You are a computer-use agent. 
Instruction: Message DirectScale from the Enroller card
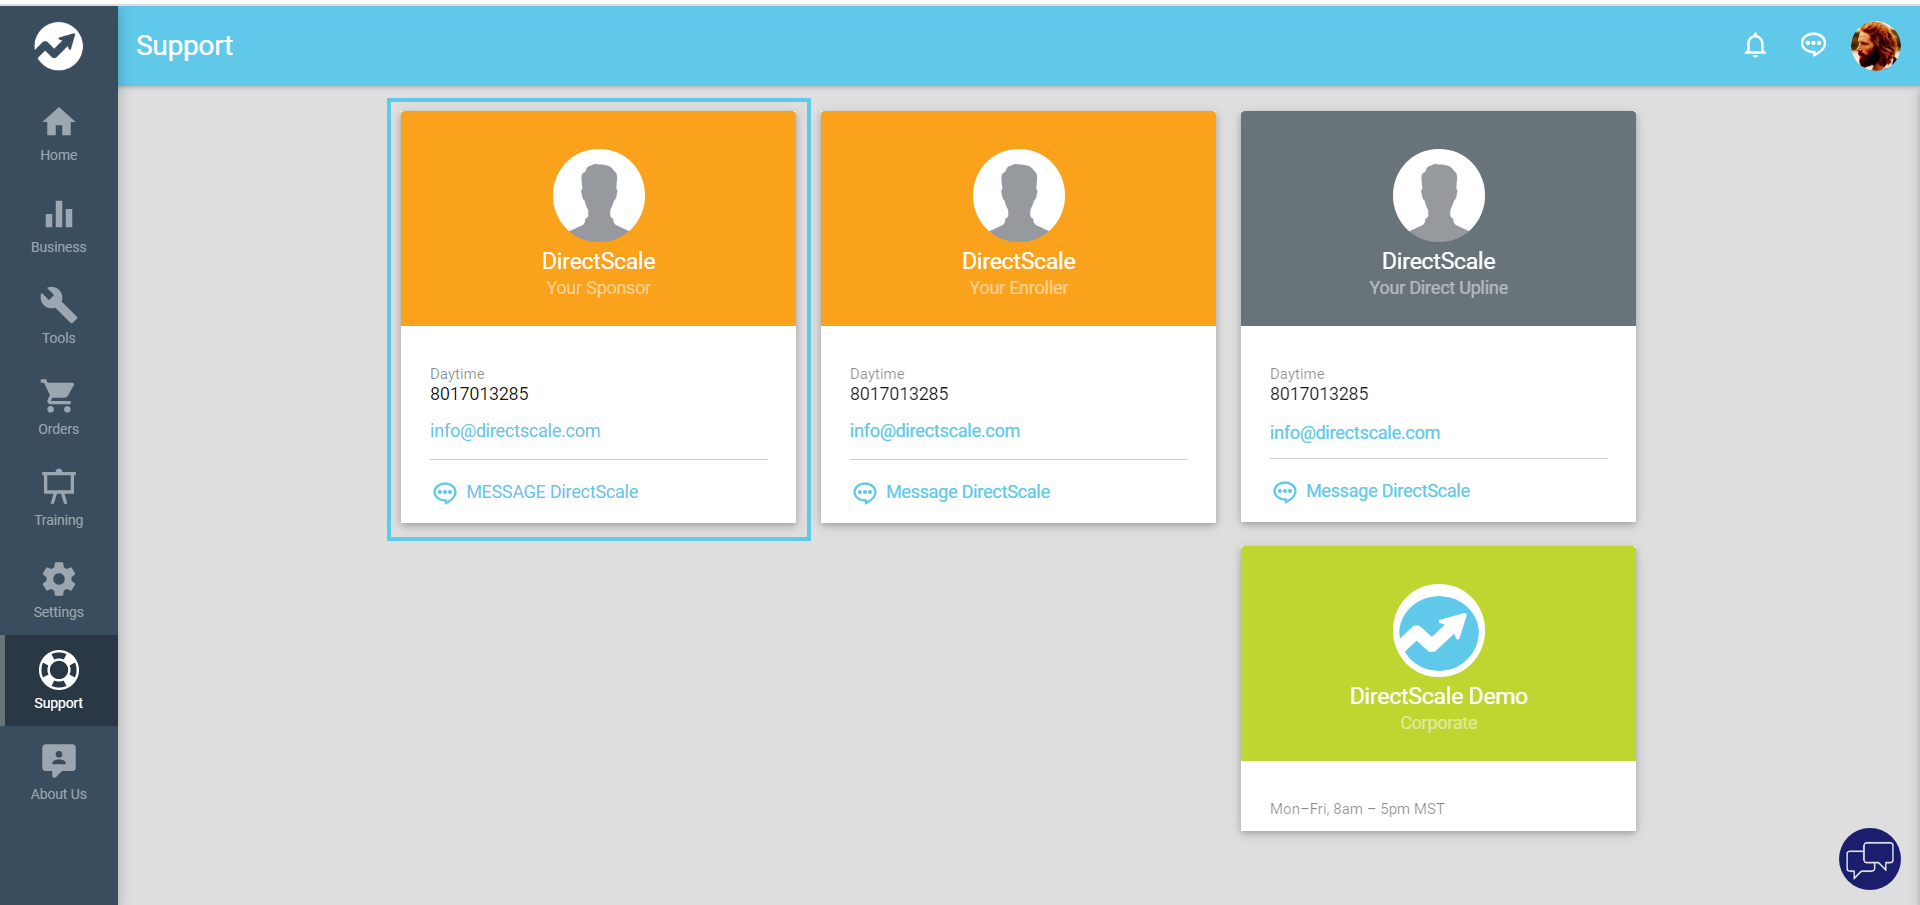pos(967,492)
